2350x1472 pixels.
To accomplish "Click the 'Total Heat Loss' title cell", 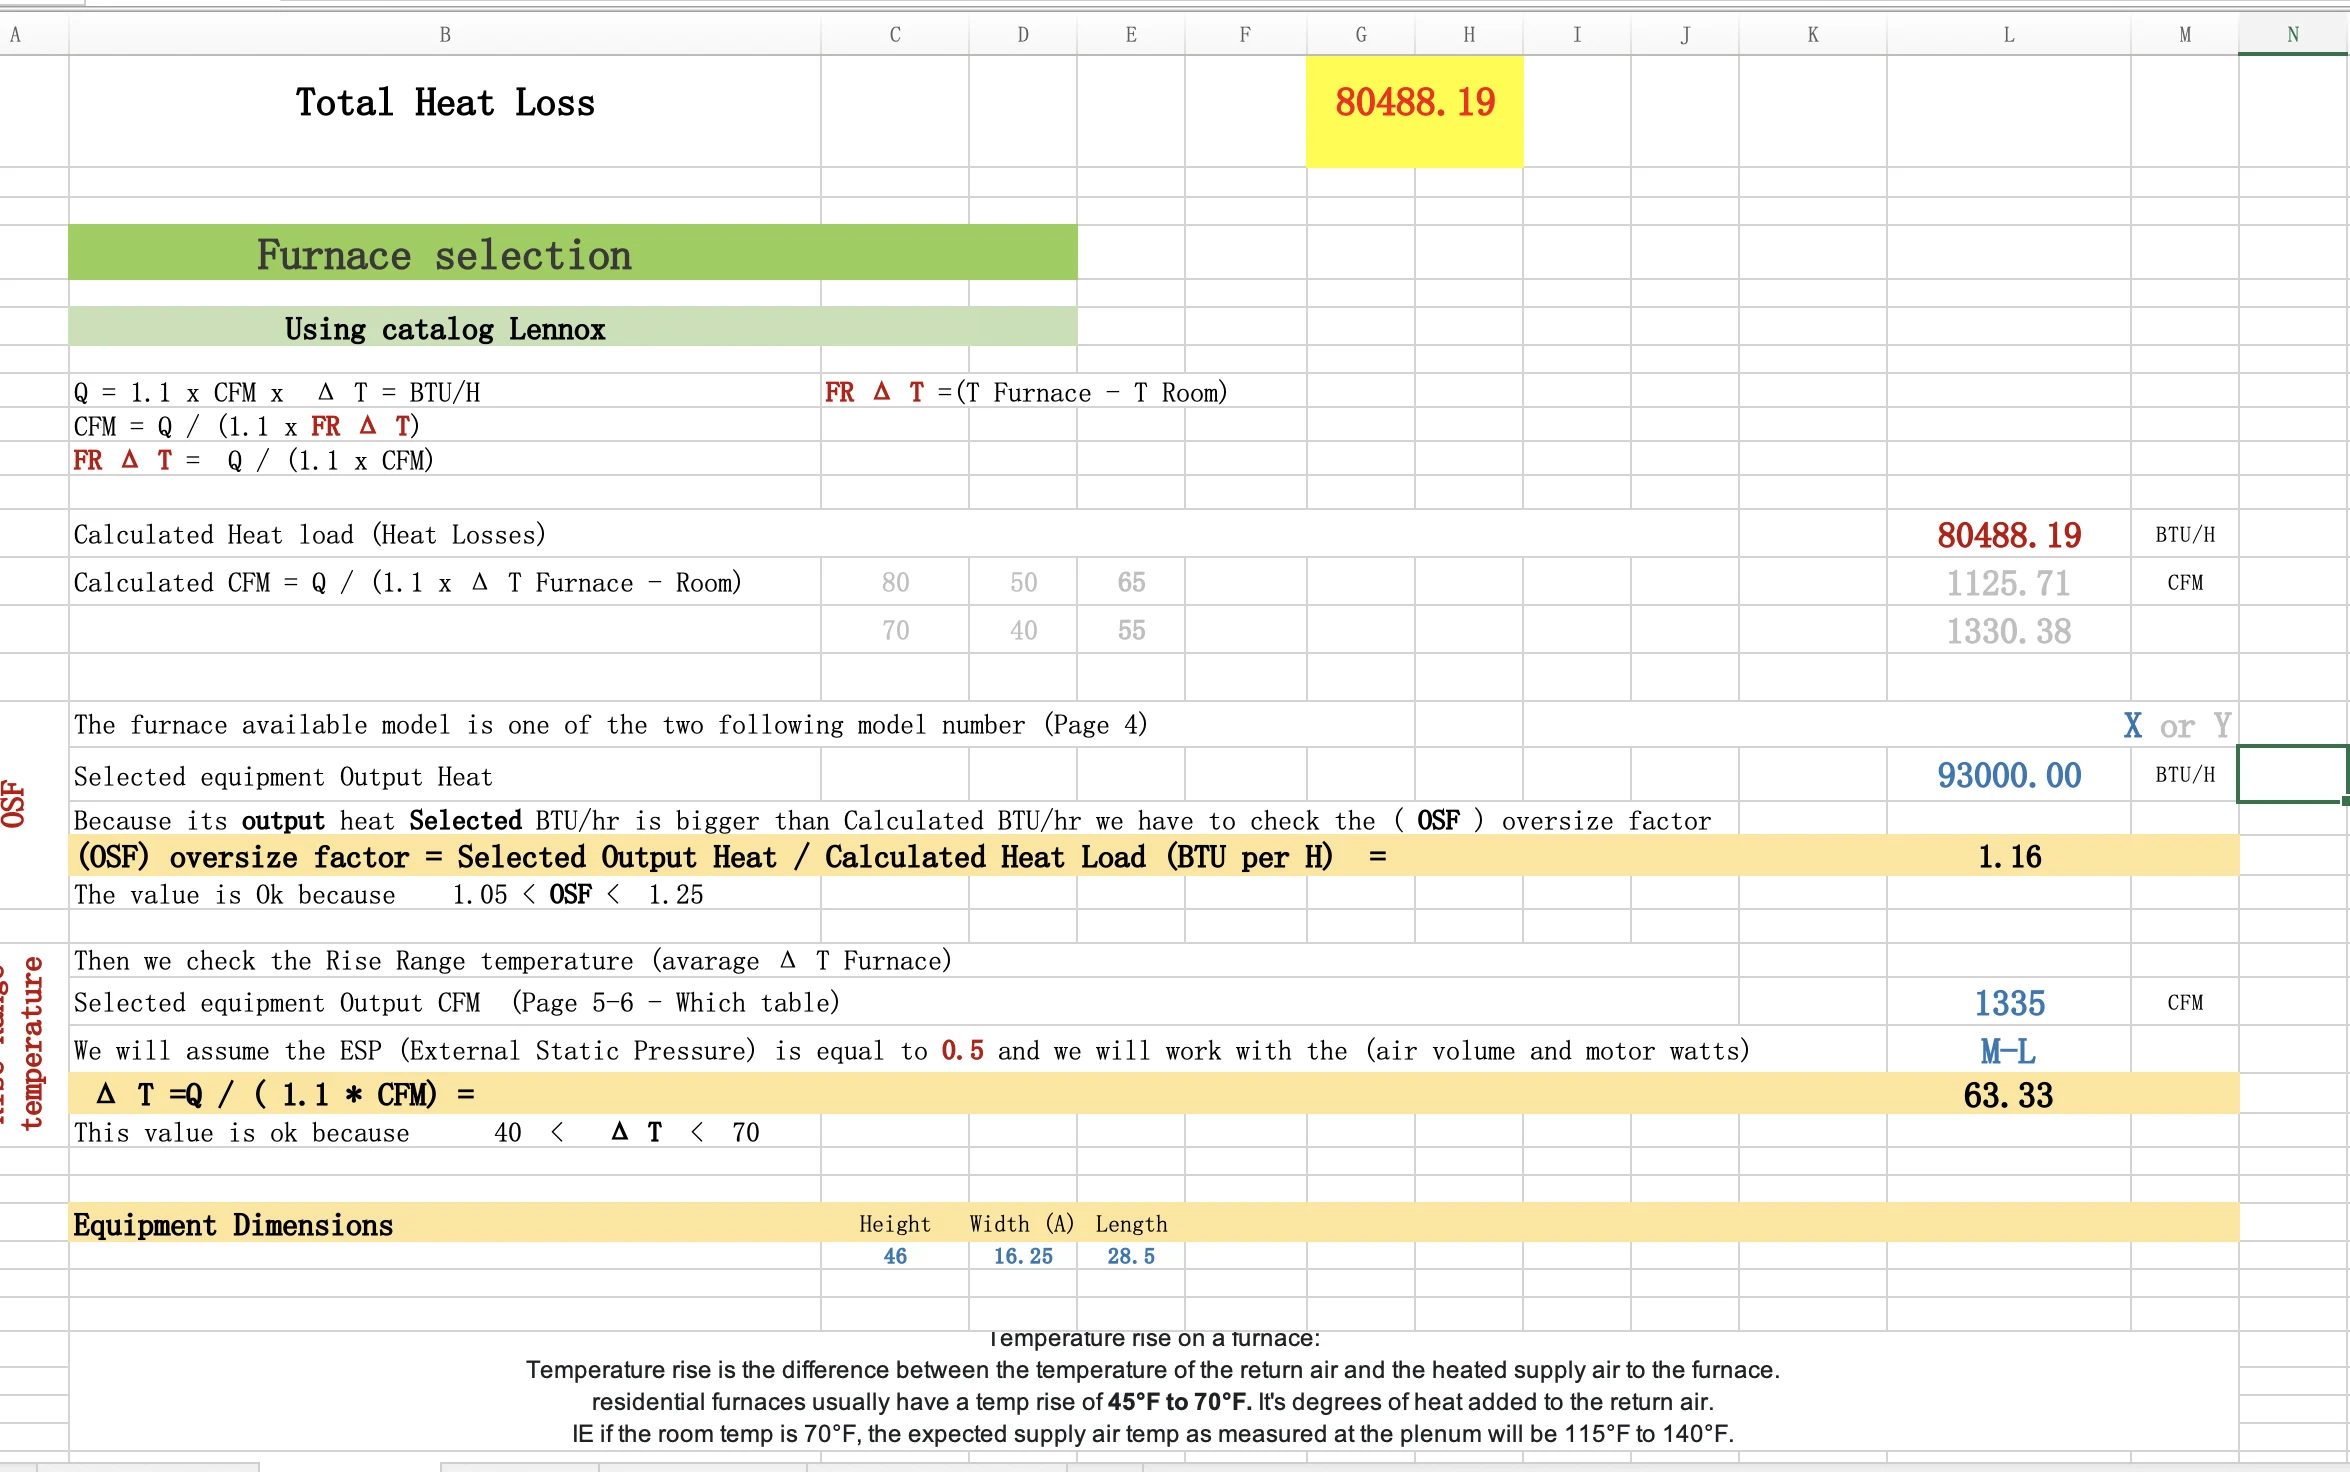I will [x=445, y=103].
